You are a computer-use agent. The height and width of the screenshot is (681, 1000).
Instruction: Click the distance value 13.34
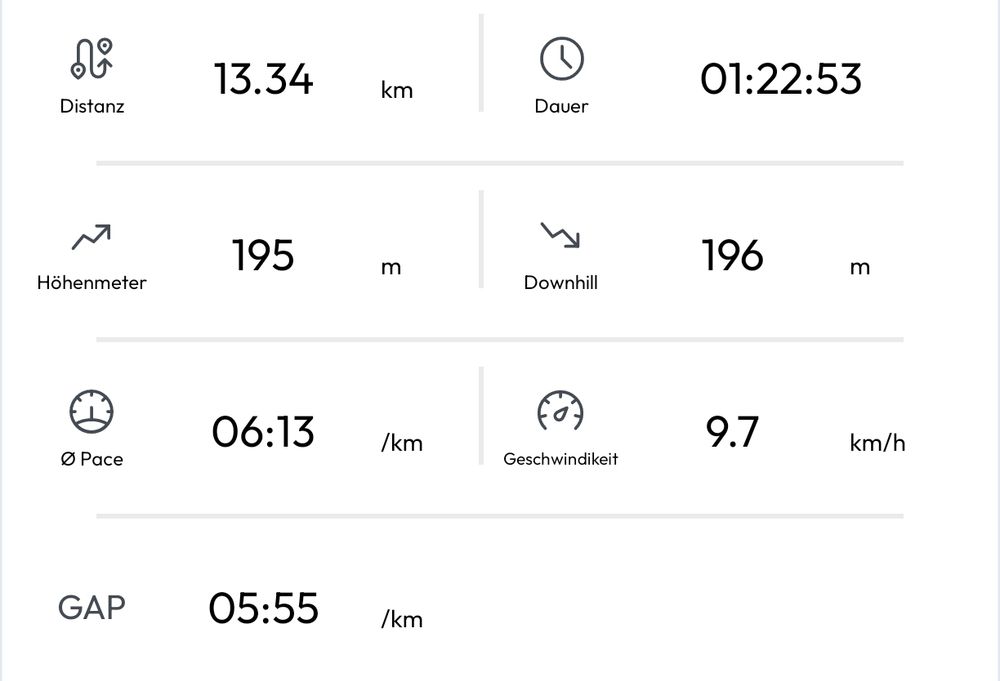[263, 80]
